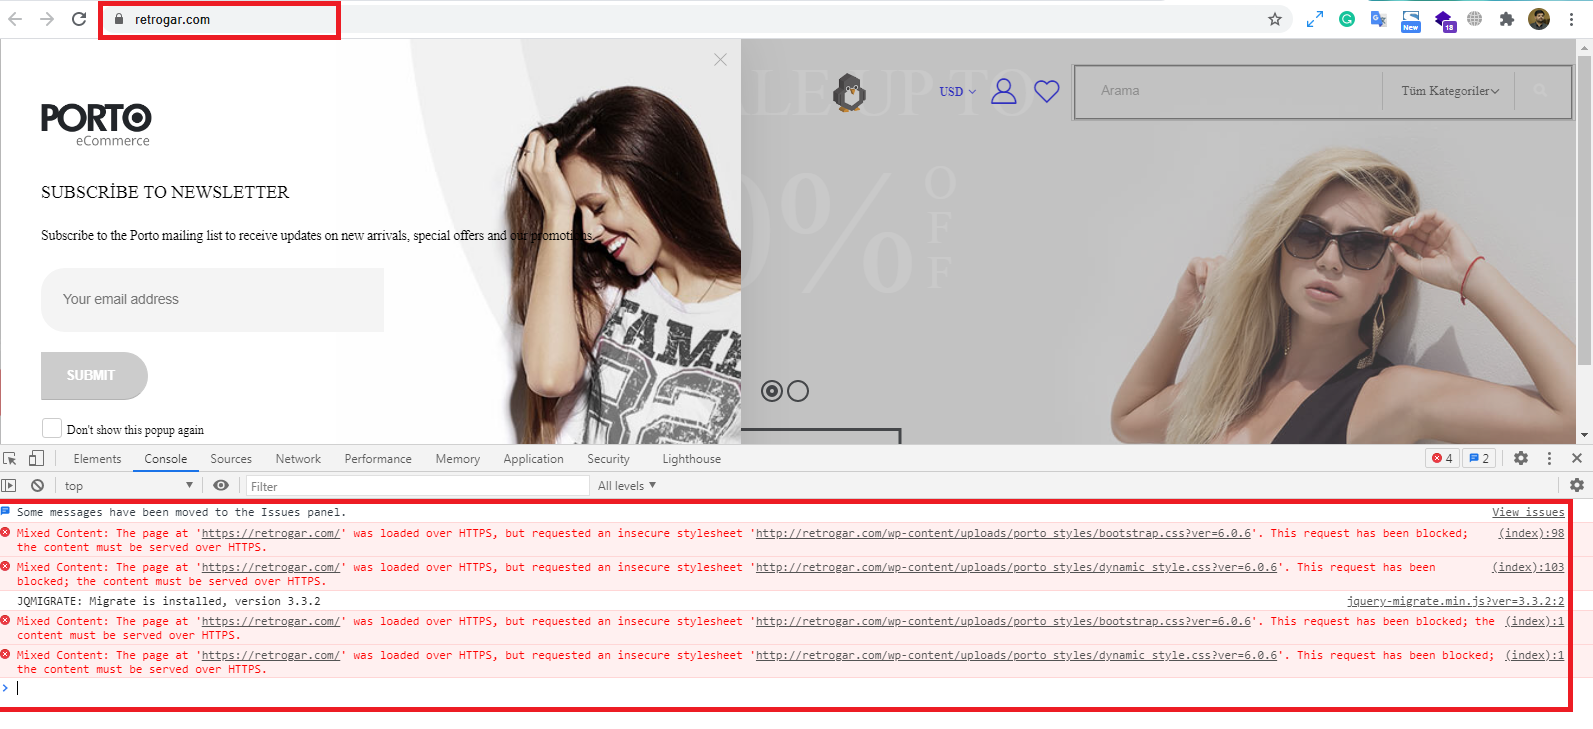Image resolution: width=1593 pixels, height=729 pixels.
Task: Click the JQMIGRATE console message text
Action: [x=169, y=601]
